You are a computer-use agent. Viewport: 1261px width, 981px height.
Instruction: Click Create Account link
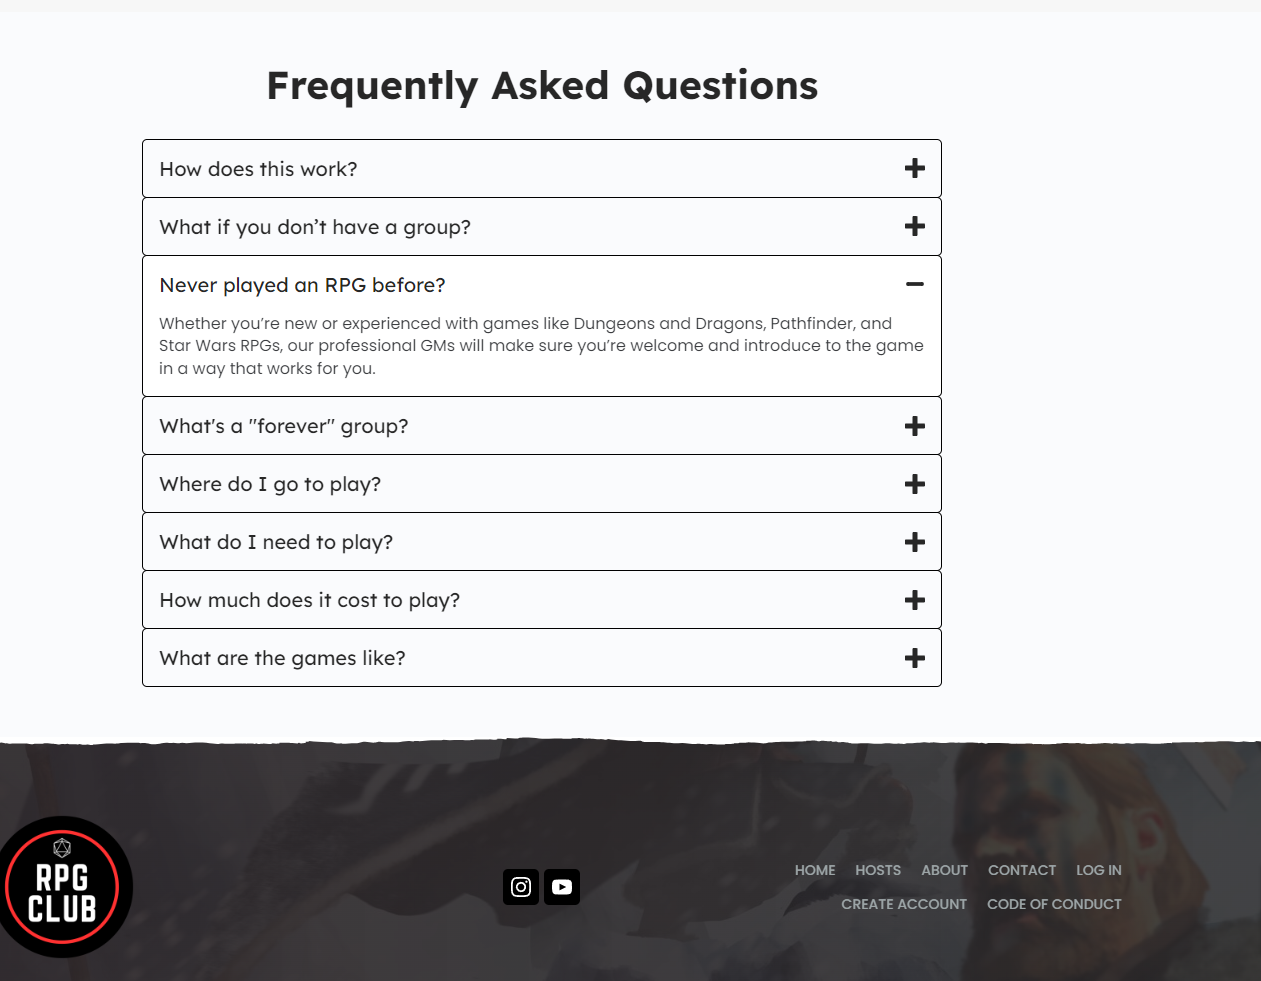[904, 904]
